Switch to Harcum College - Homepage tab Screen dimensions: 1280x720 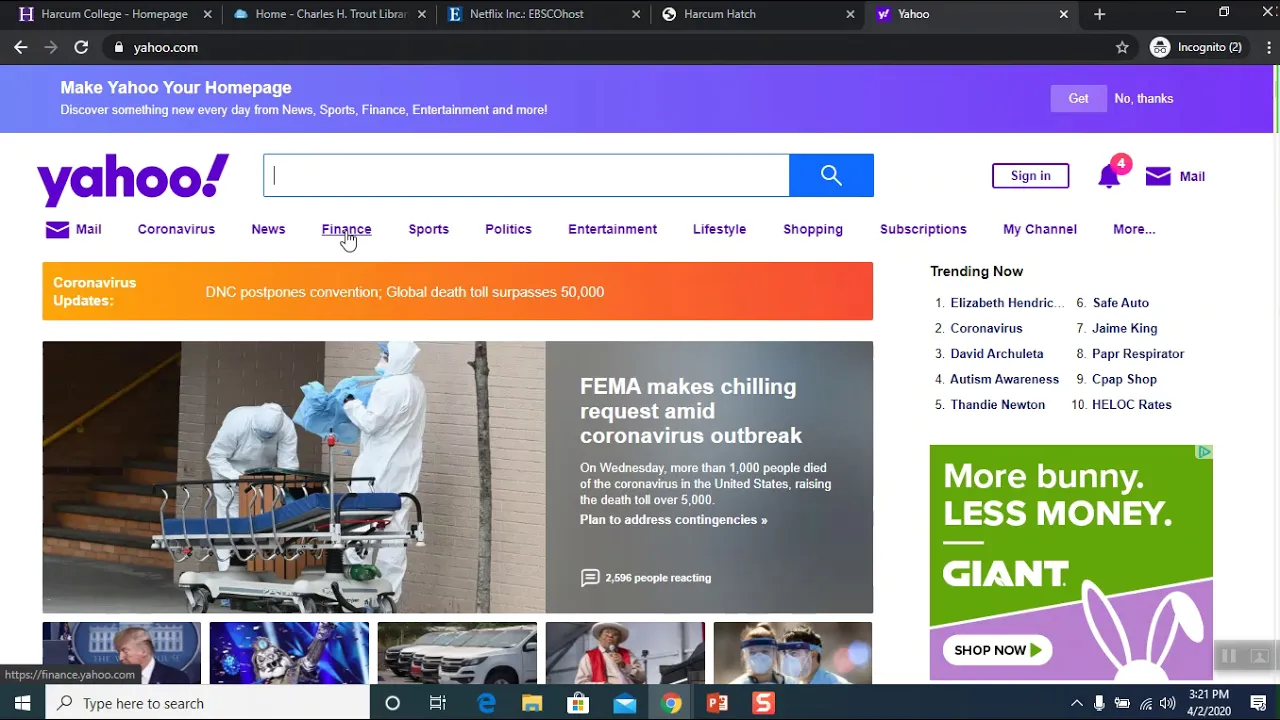pos(113,14)
